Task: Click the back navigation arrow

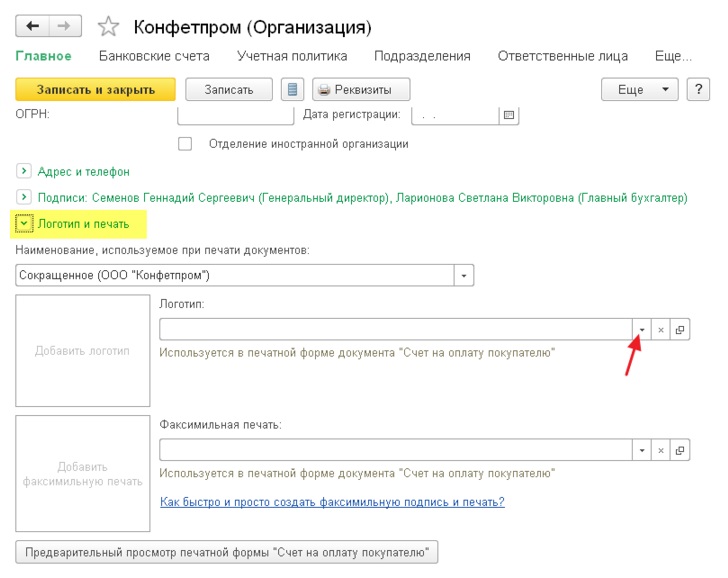Action: click(x=32, y=26)
